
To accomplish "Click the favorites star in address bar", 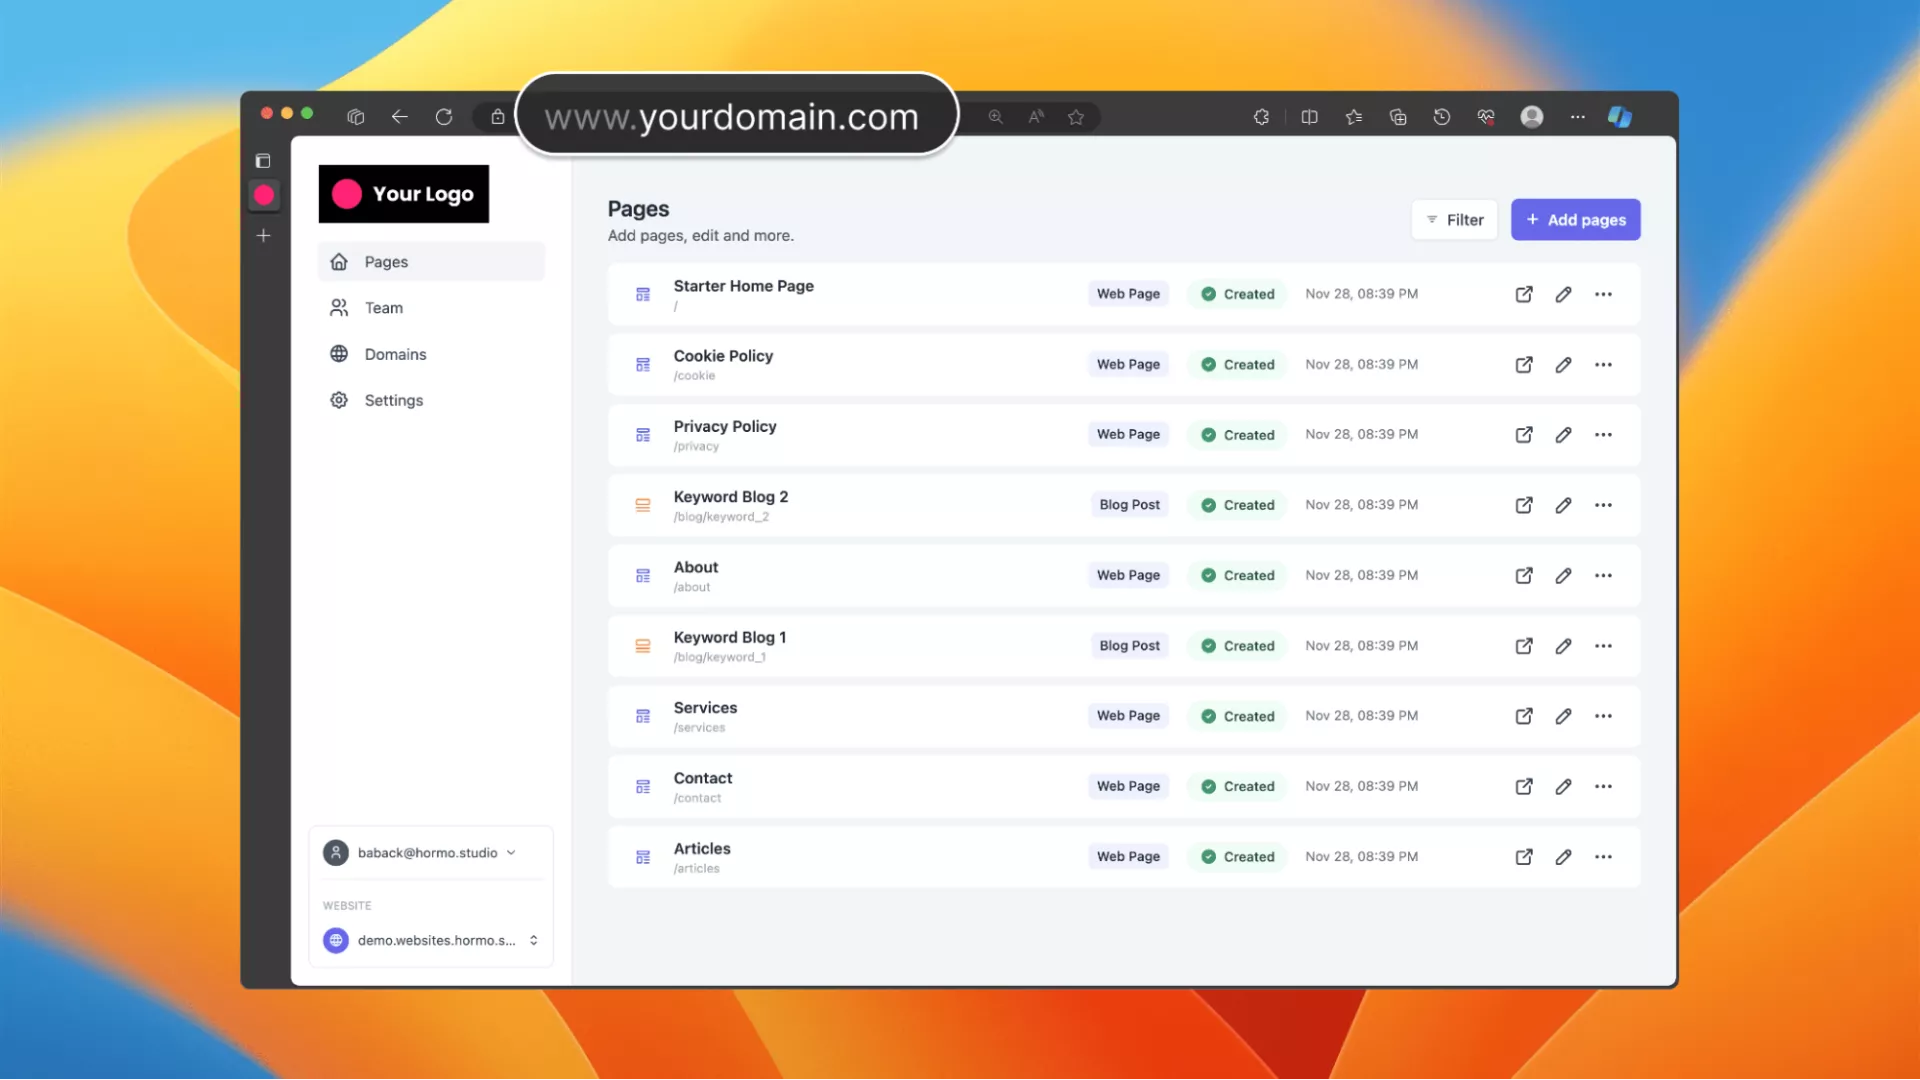I will 1075,117.
